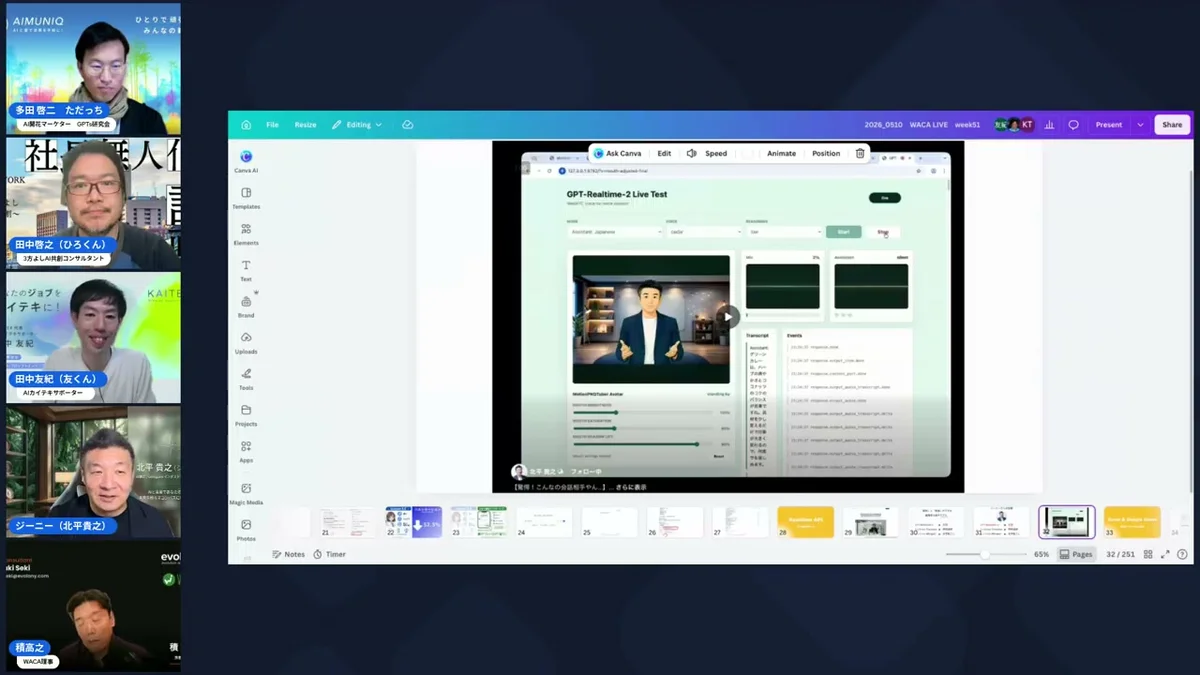The image size is (1200, 675).
Task: Select yellow page 33 thumbnail
Action: coord(1132,522)
